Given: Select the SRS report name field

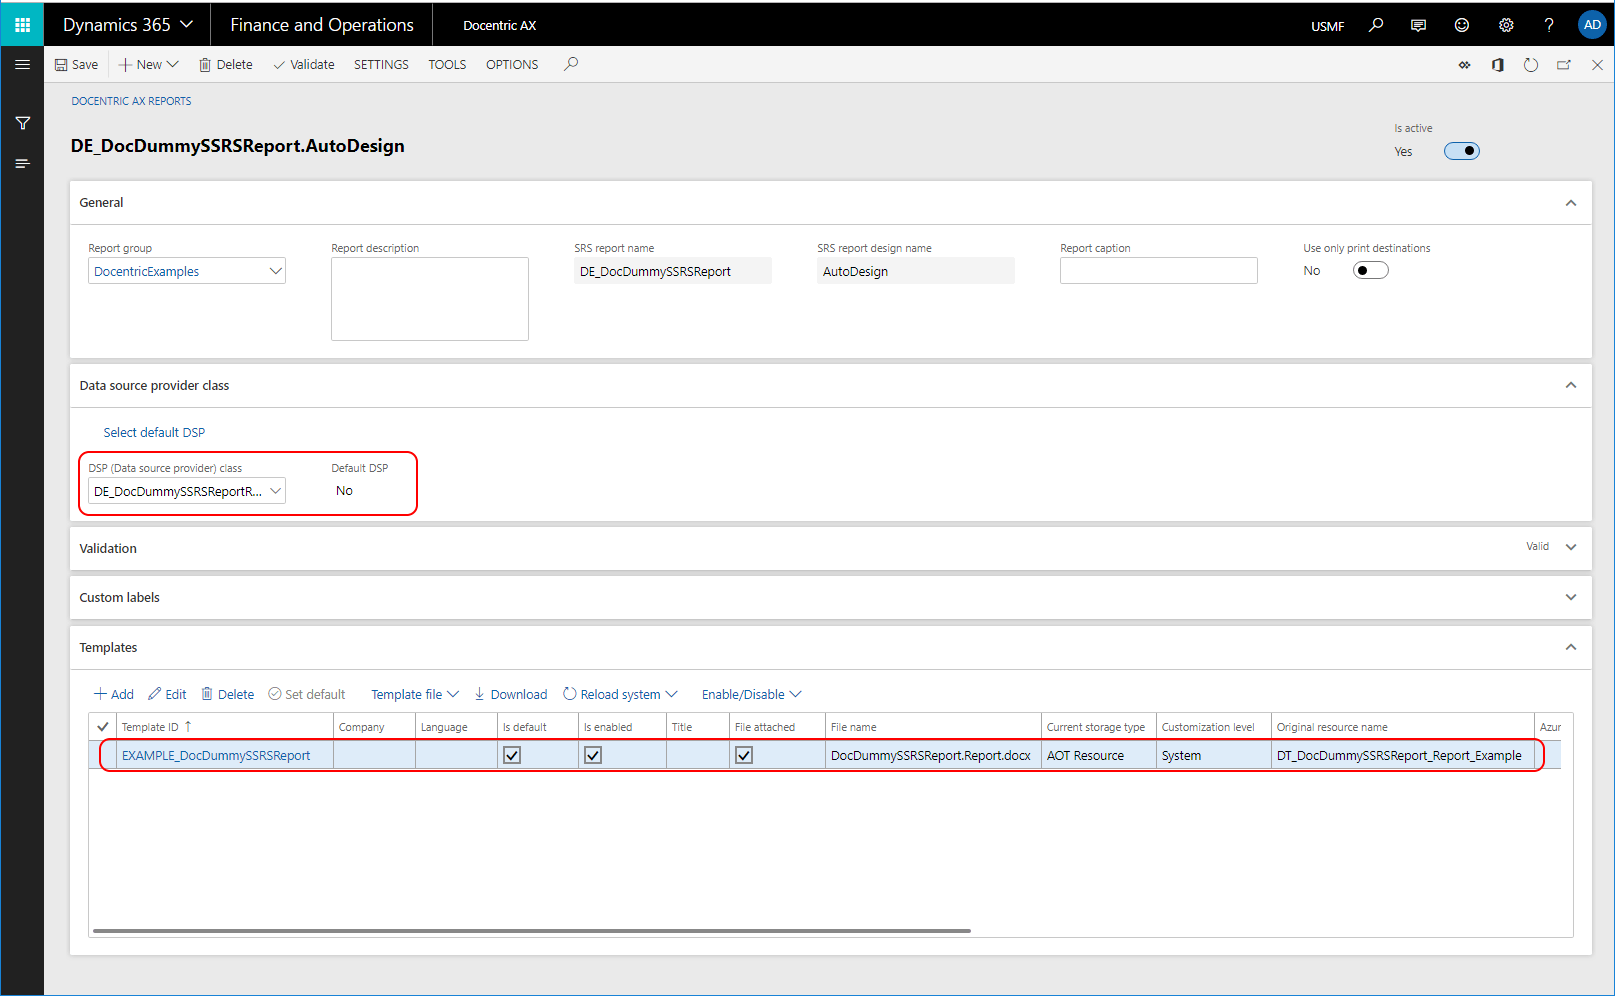Looking at the screenshot, I should (673, 271).
